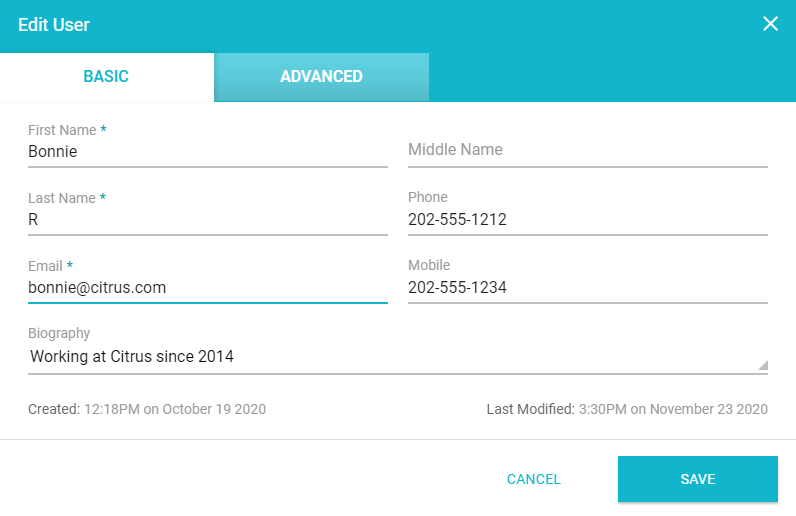Click the Last Modified timestamp text
796x516 pixels.
627,409
